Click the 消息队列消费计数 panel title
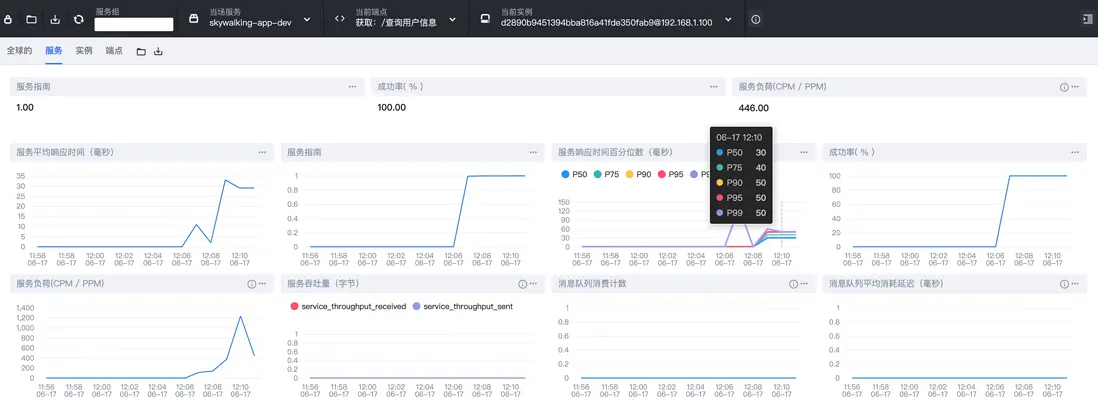The image size is (1098, 401). [592, 284]
